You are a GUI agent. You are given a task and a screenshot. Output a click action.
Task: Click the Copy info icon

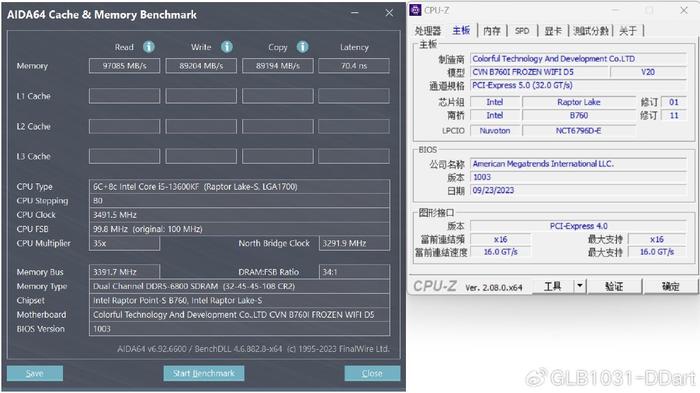tap(302, 47)
